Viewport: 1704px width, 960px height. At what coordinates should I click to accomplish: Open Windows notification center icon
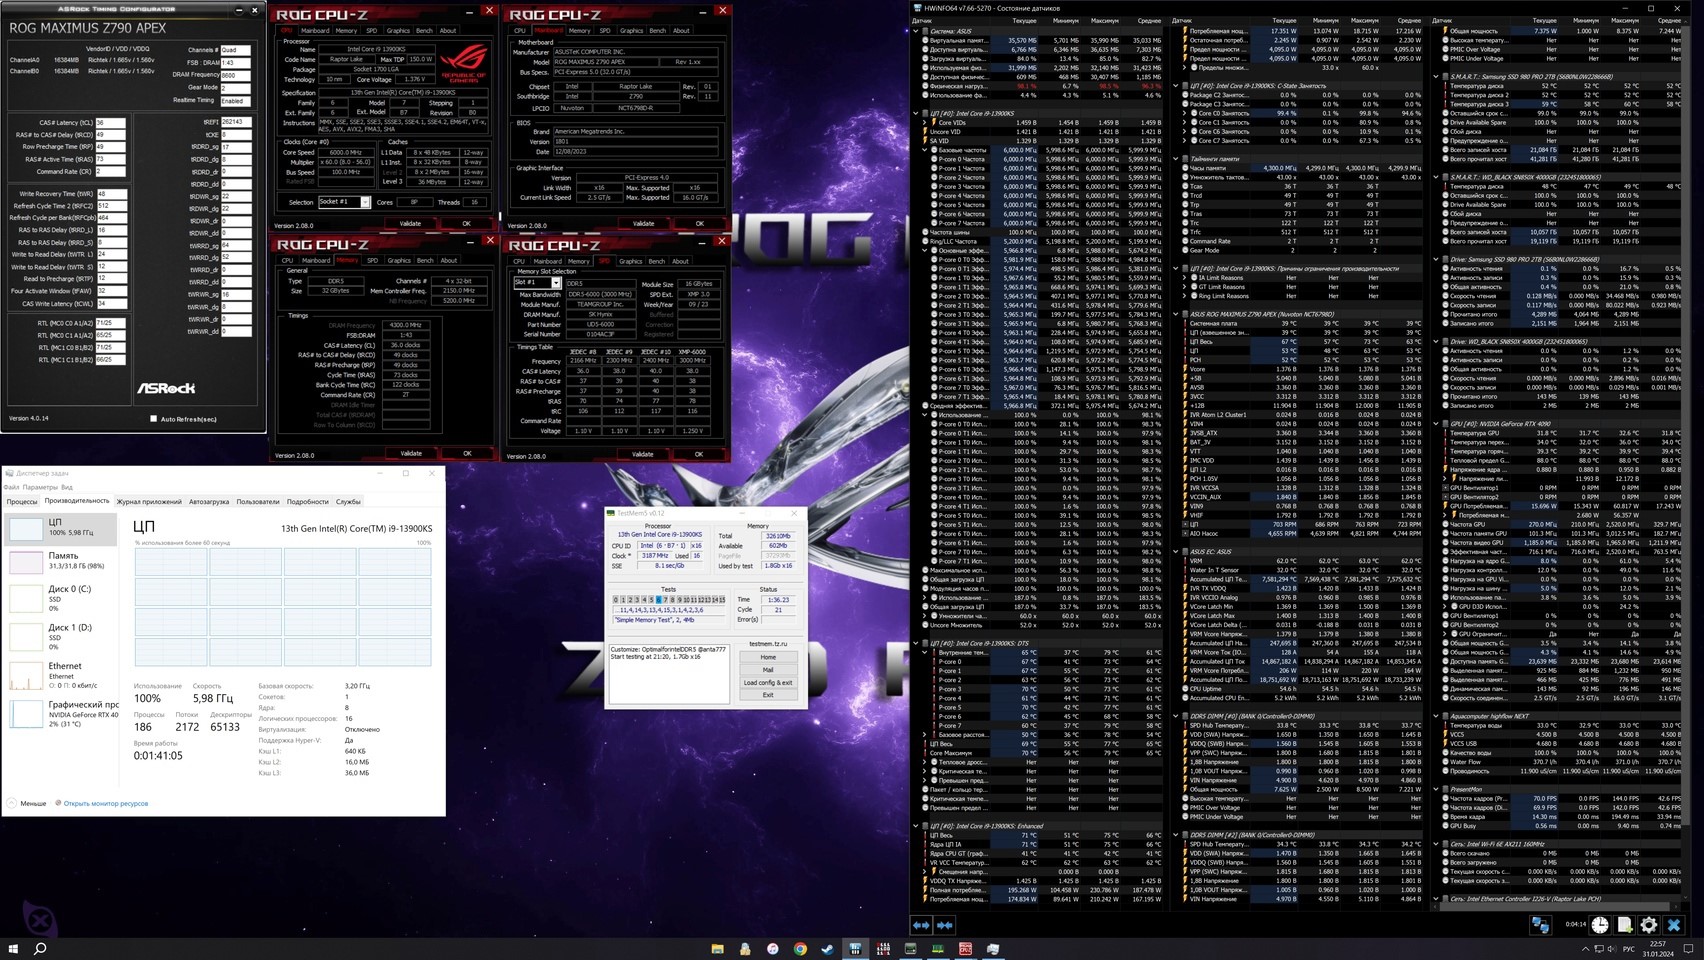(x=1688, y=948)
